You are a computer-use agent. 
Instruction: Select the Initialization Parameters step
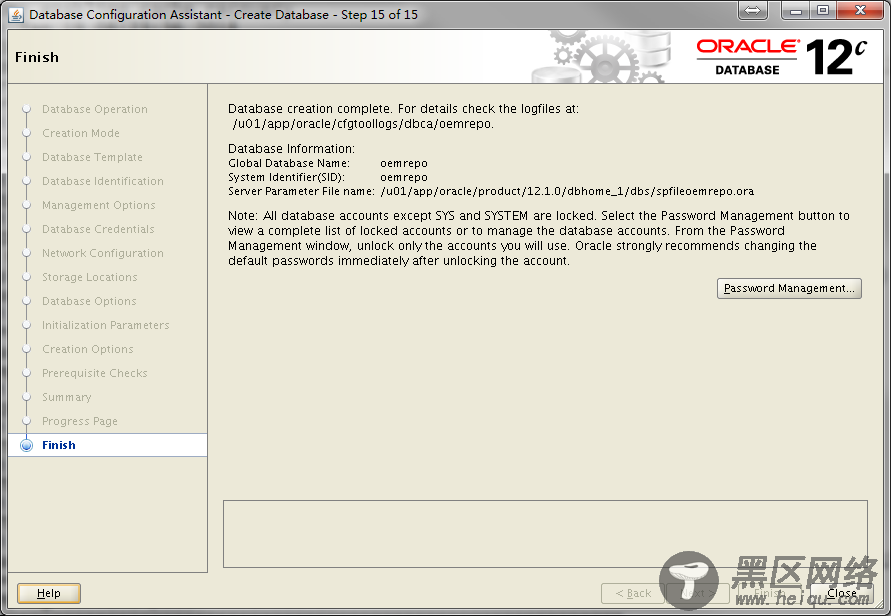[106, 325]
